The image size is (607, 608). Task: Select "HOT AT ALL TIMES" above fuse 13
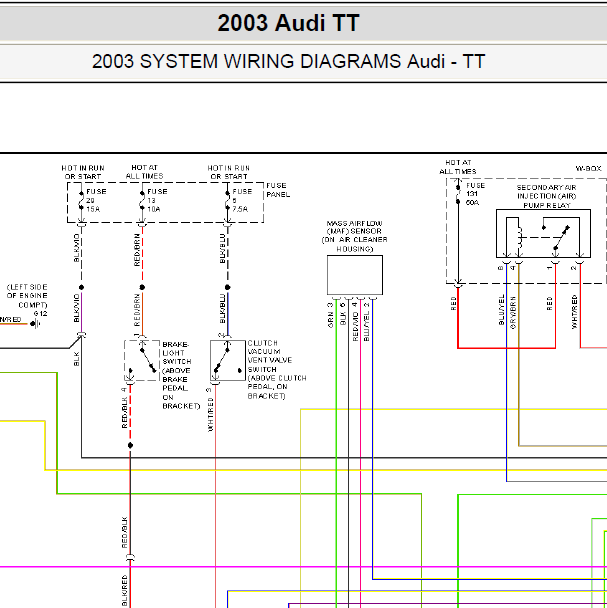(144, 172)
